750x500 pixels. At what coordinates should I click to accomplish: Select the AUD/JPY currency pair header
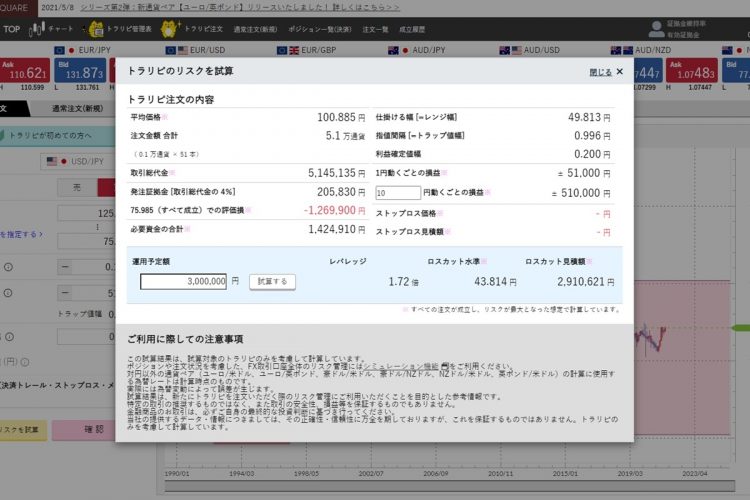tap(417, 50)
